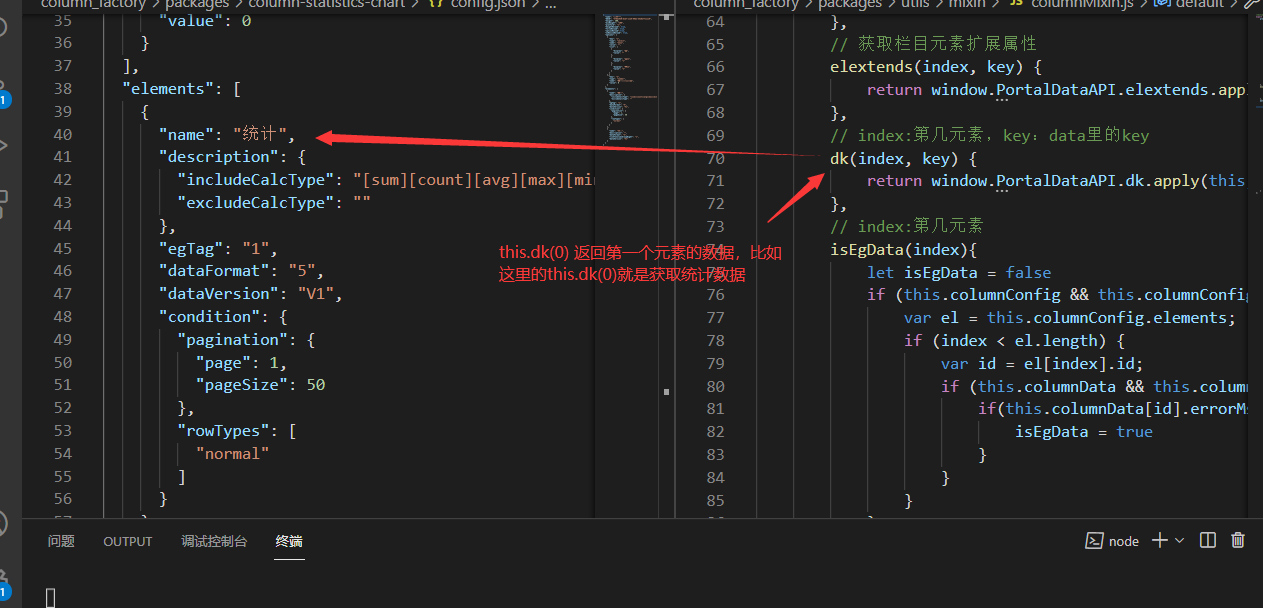Click the "includeCalcType" key

tap(255, 180)
